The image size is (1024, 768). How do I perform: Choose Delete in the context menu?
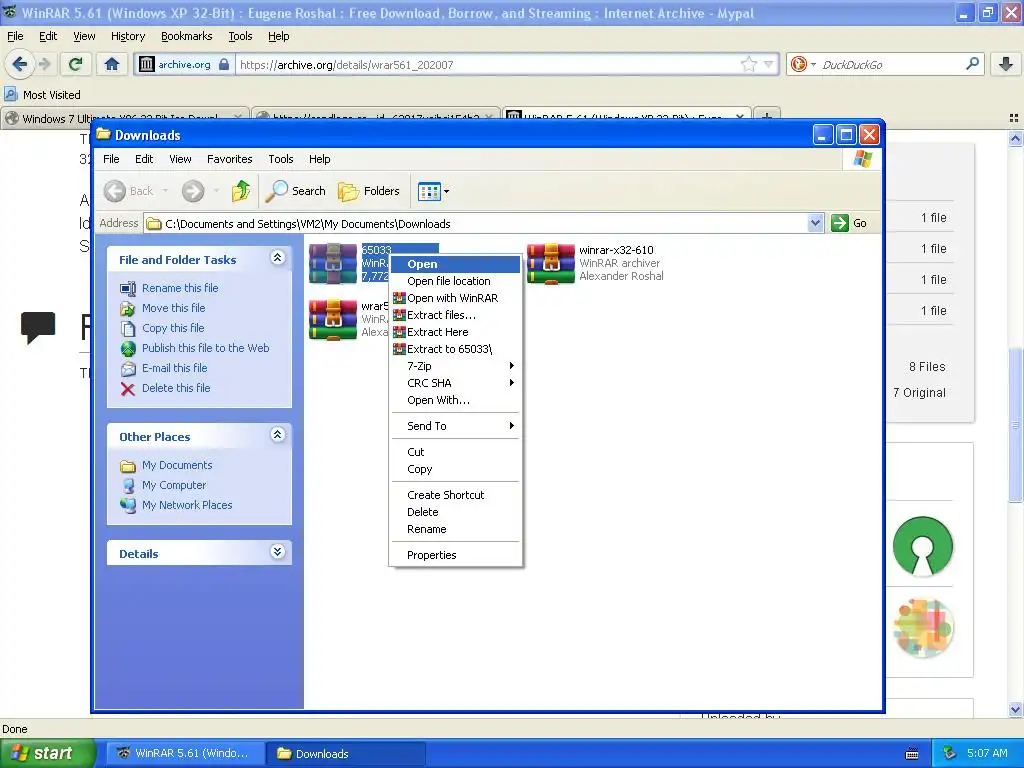pyautogui.click(x=455, y=512)
